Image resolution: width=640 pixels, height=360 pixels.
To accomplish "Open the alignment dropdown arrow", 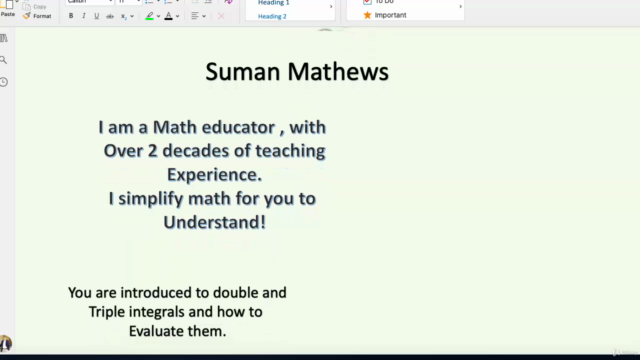I will coord(204,16).
